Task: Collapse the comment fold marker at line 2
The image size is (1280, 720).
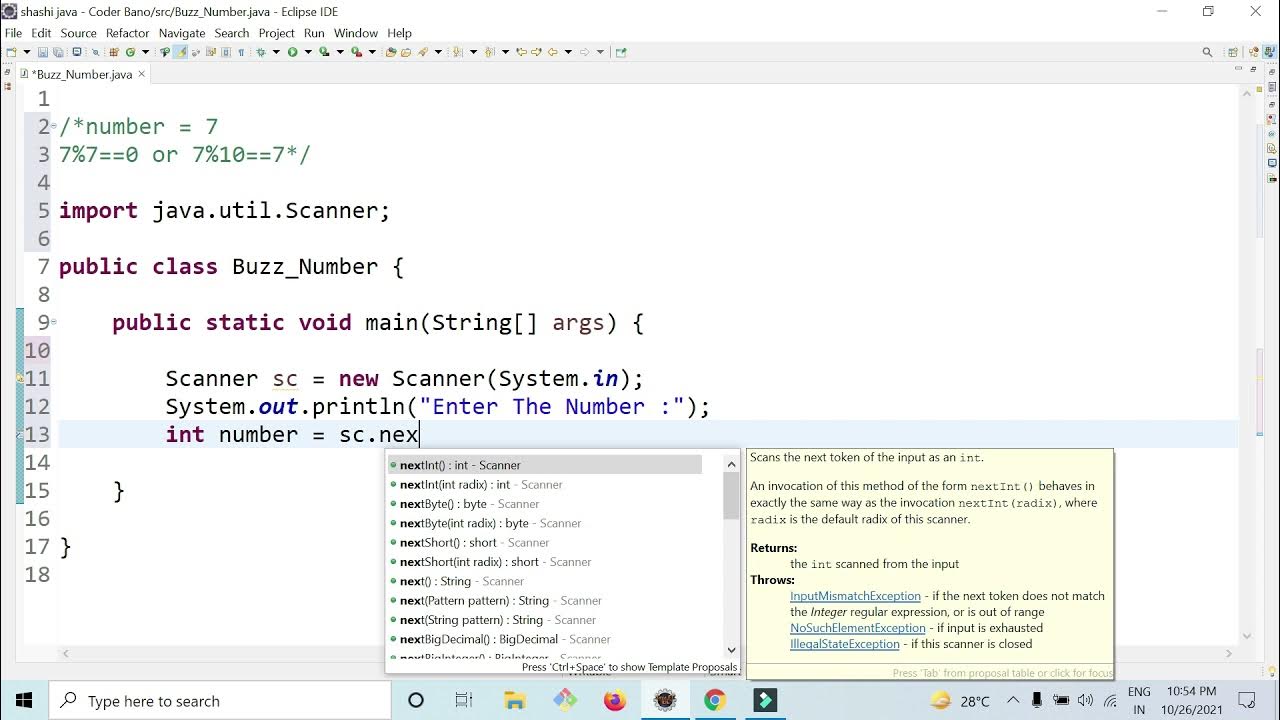Action: coord(53,126)
